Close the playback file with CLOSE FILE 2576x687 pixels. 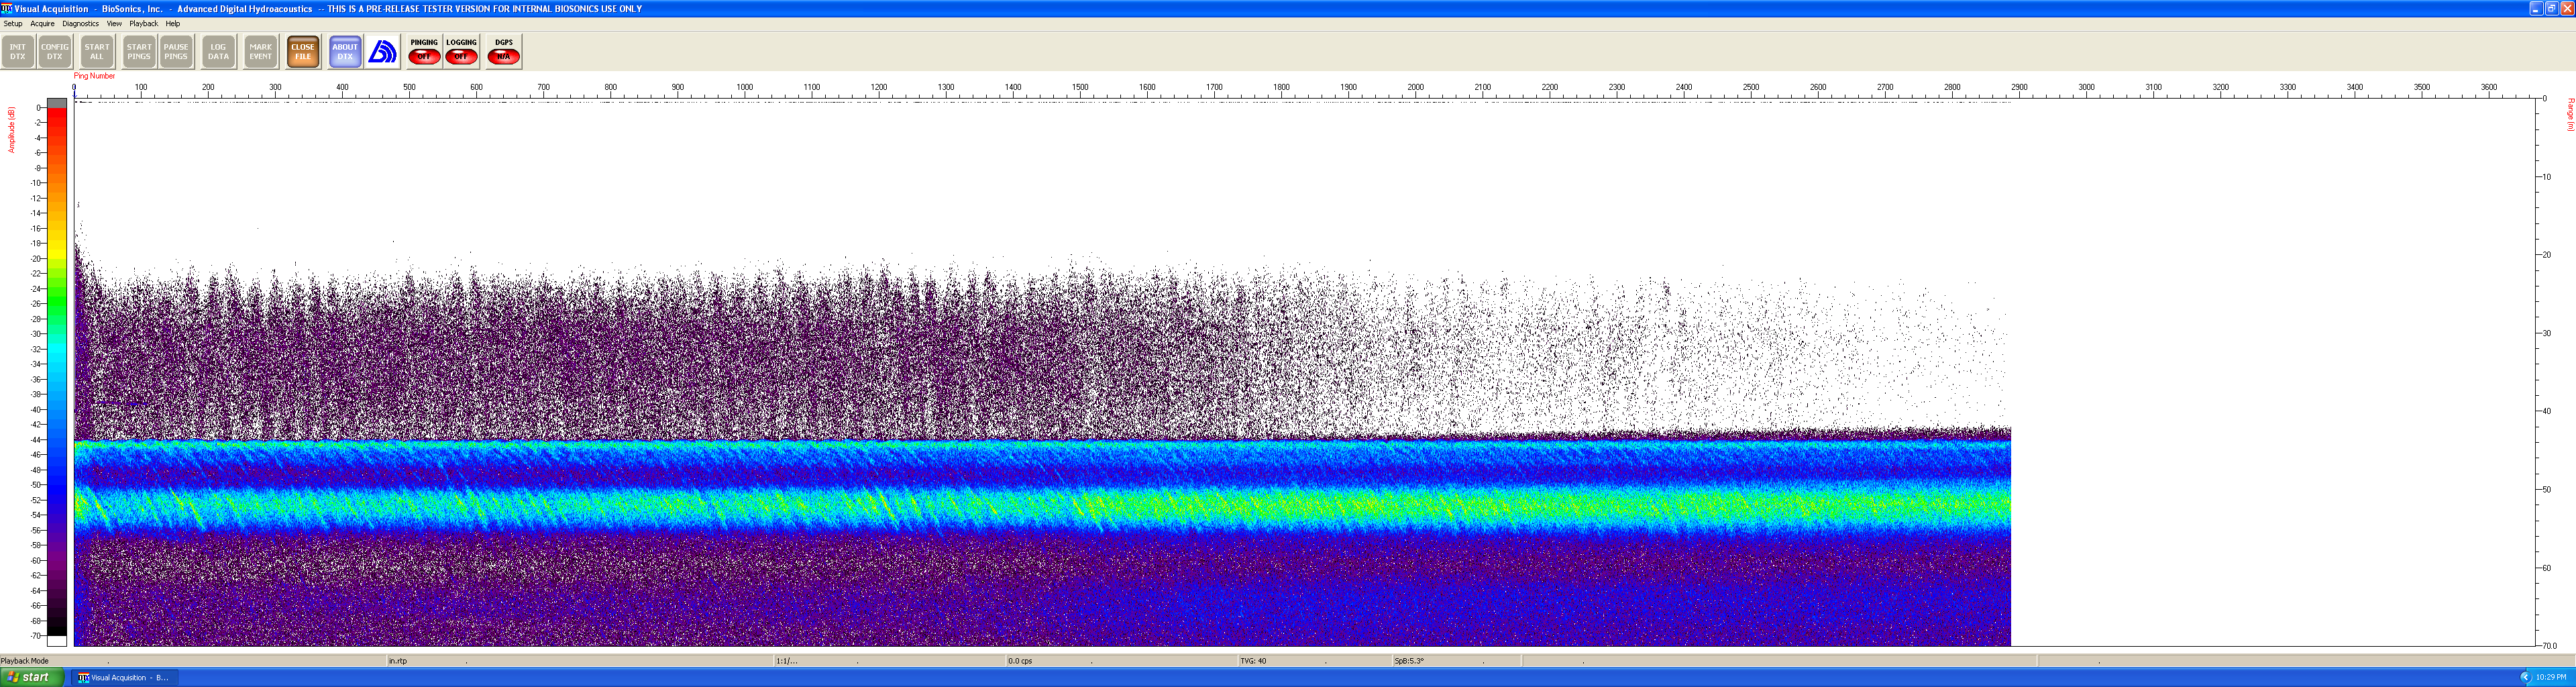click(x=303, y=52)
